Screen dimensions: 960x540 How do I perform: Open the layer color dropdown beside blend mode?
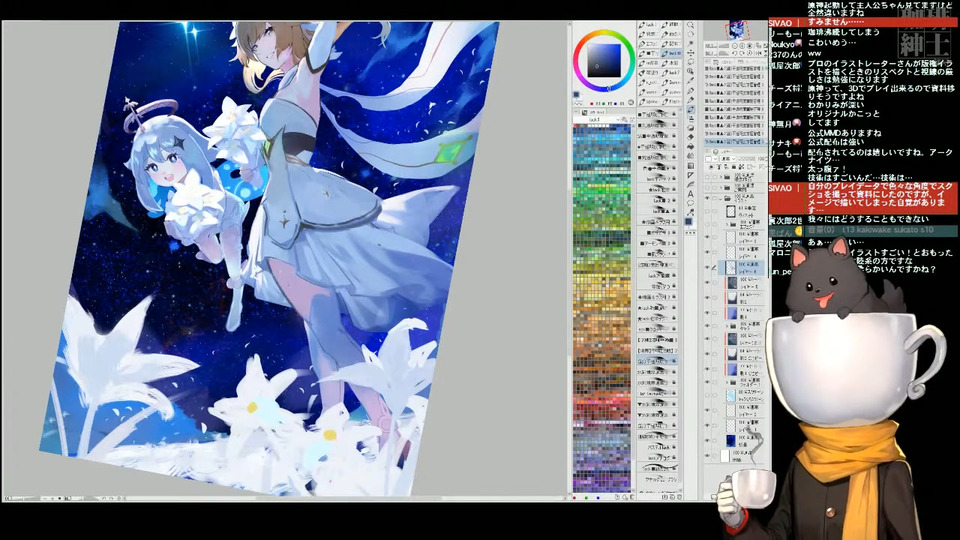tap(710, 159)
